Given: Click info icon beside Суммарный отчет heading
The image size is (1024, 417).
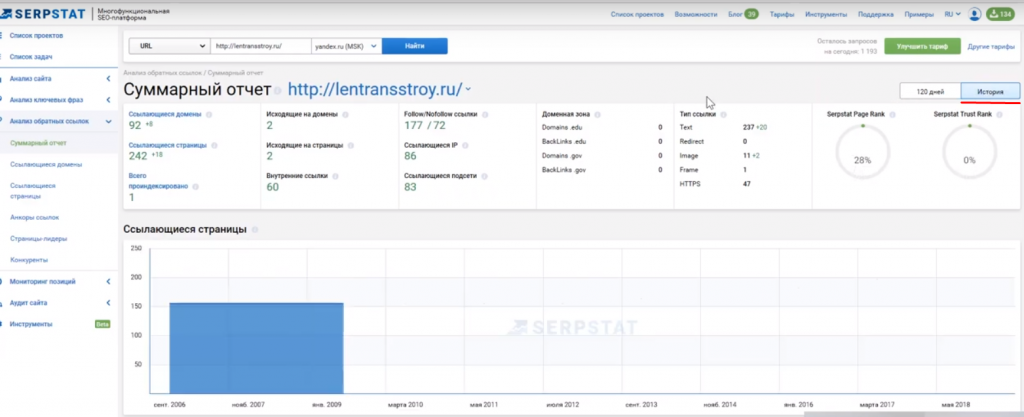Looking at the screenshot, I should tap(278, 91).
